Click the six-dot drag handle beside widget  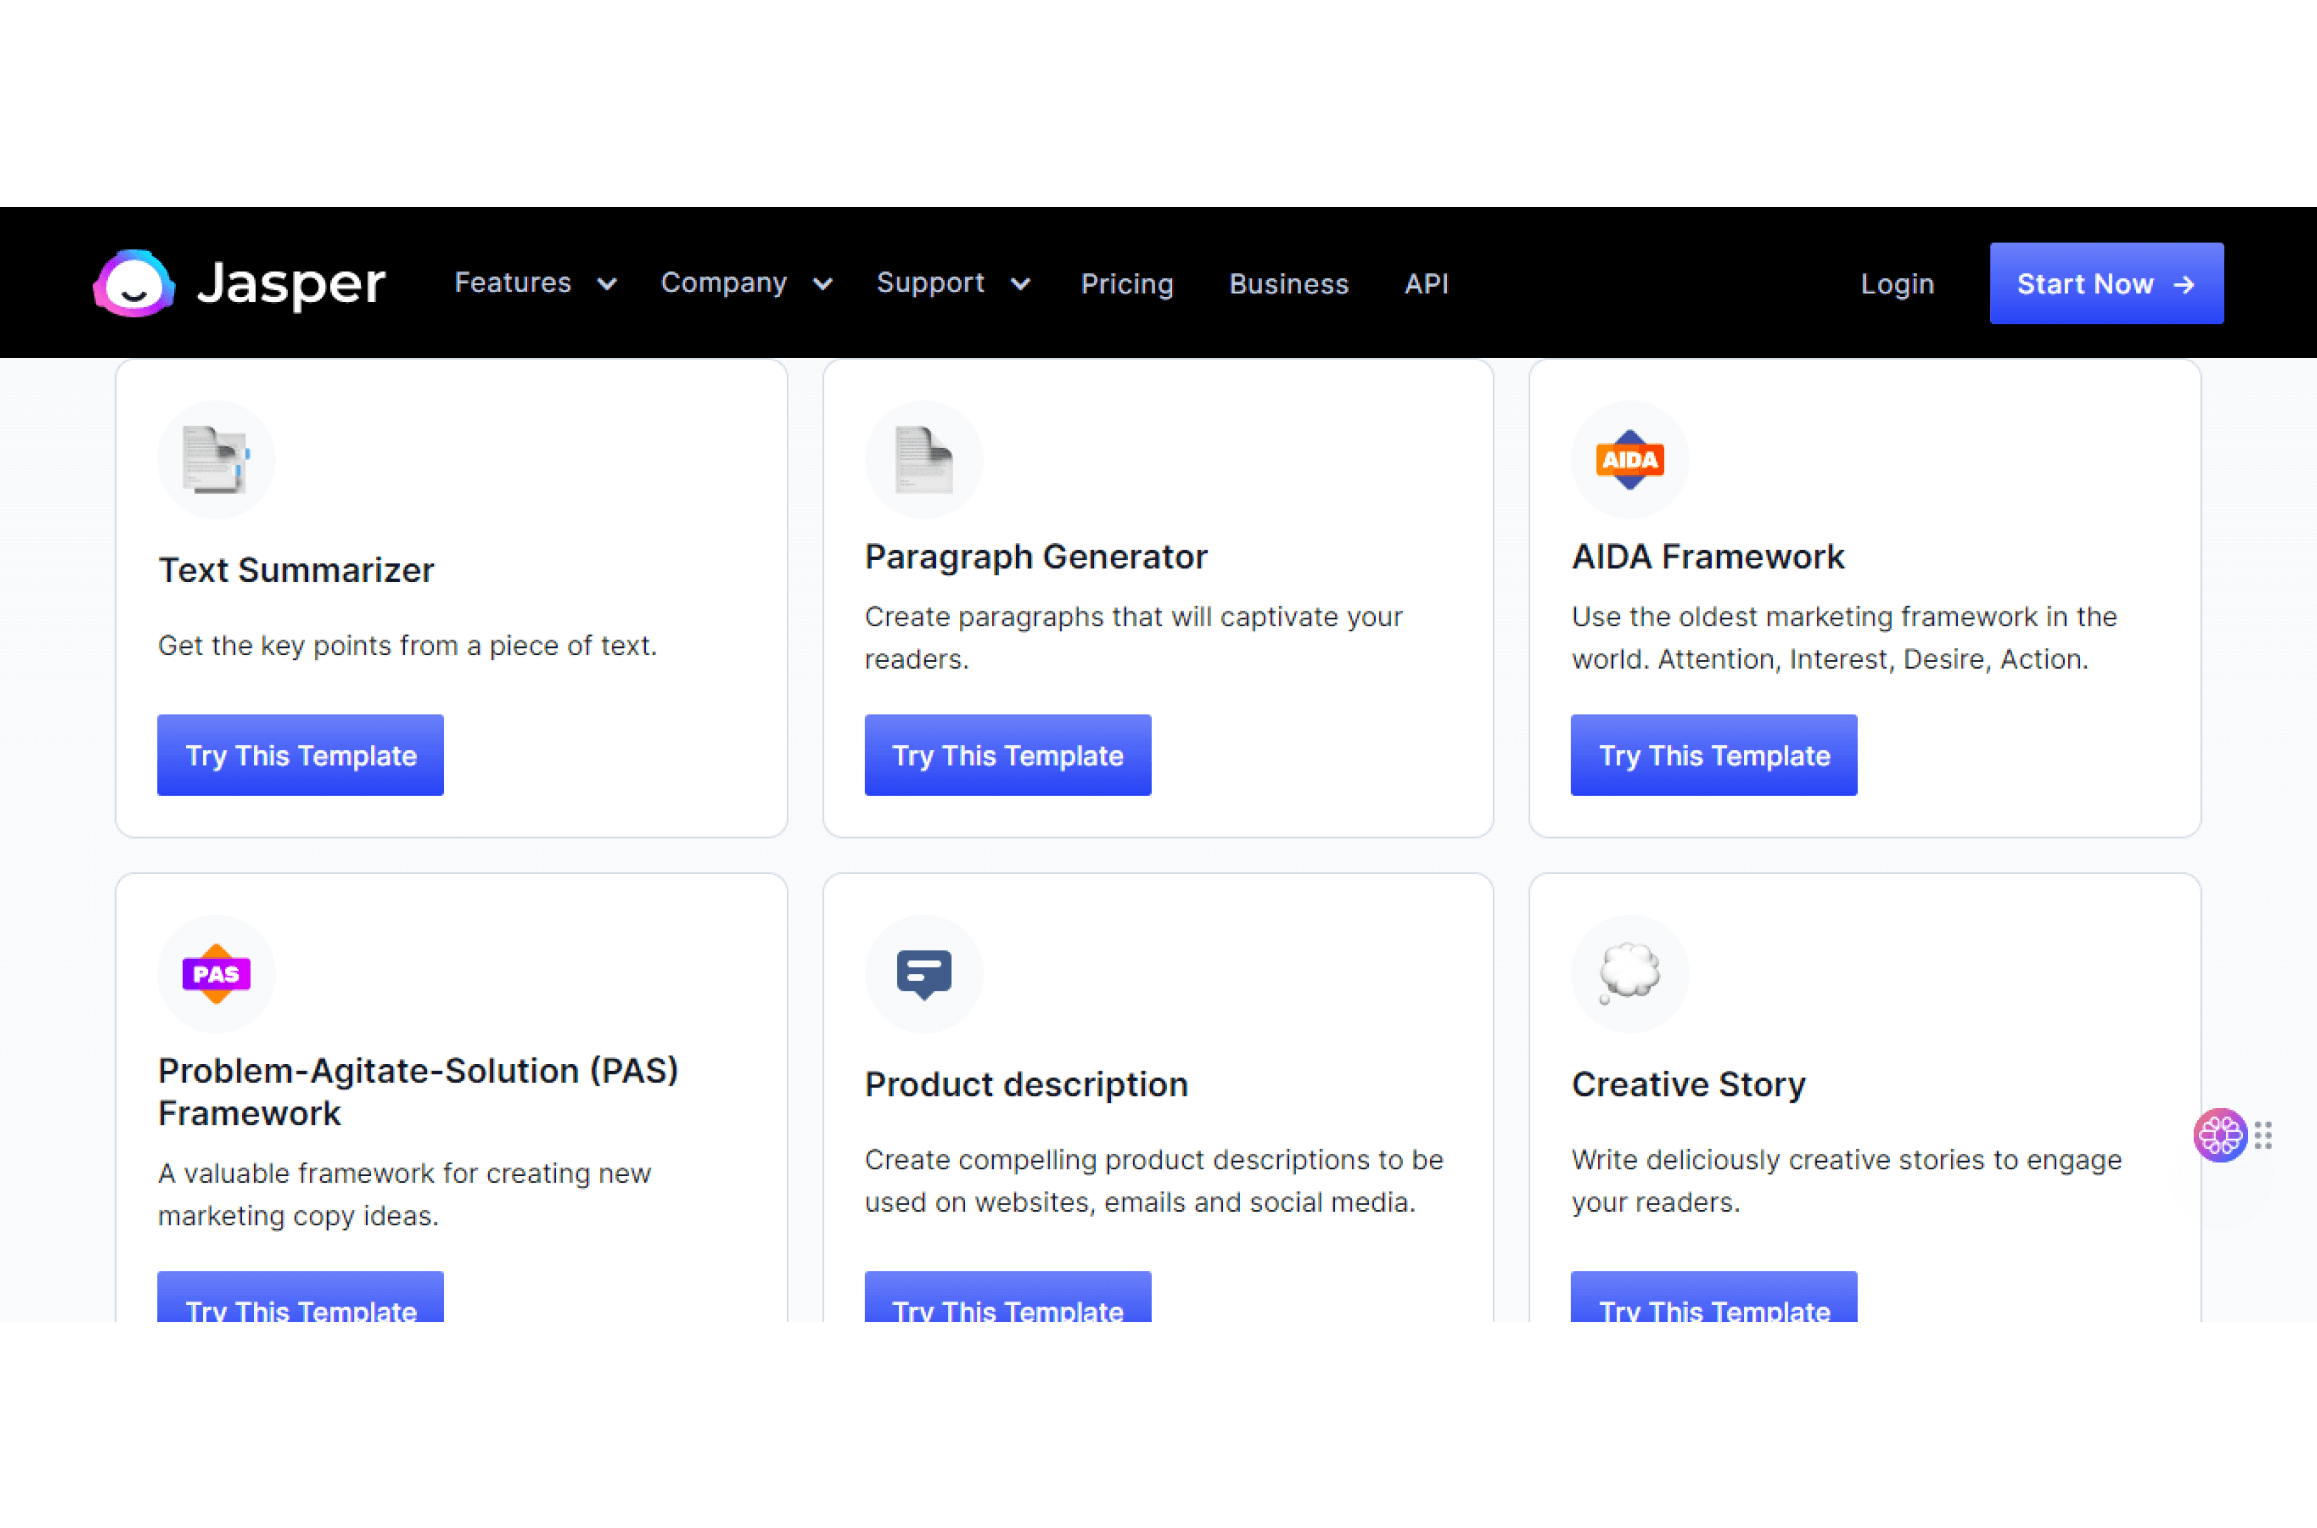[2264, 1135]
